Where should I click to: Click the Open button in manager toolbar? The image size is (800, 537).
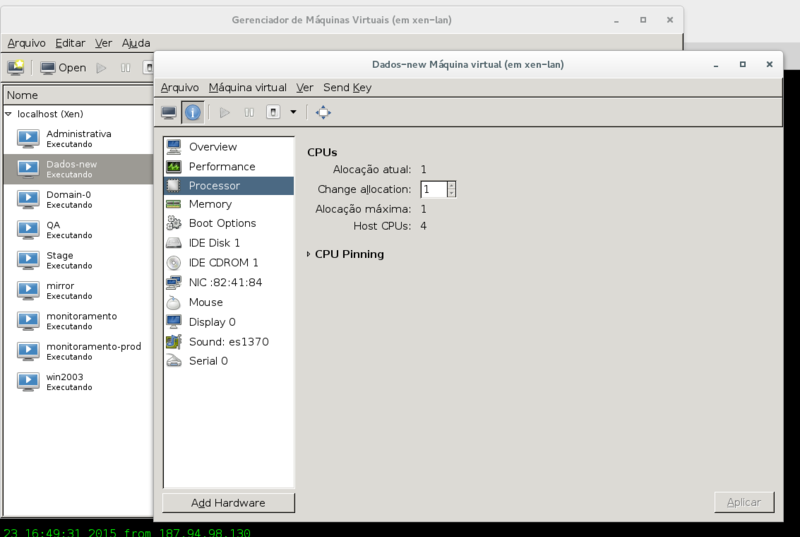[x=63, y=67]
